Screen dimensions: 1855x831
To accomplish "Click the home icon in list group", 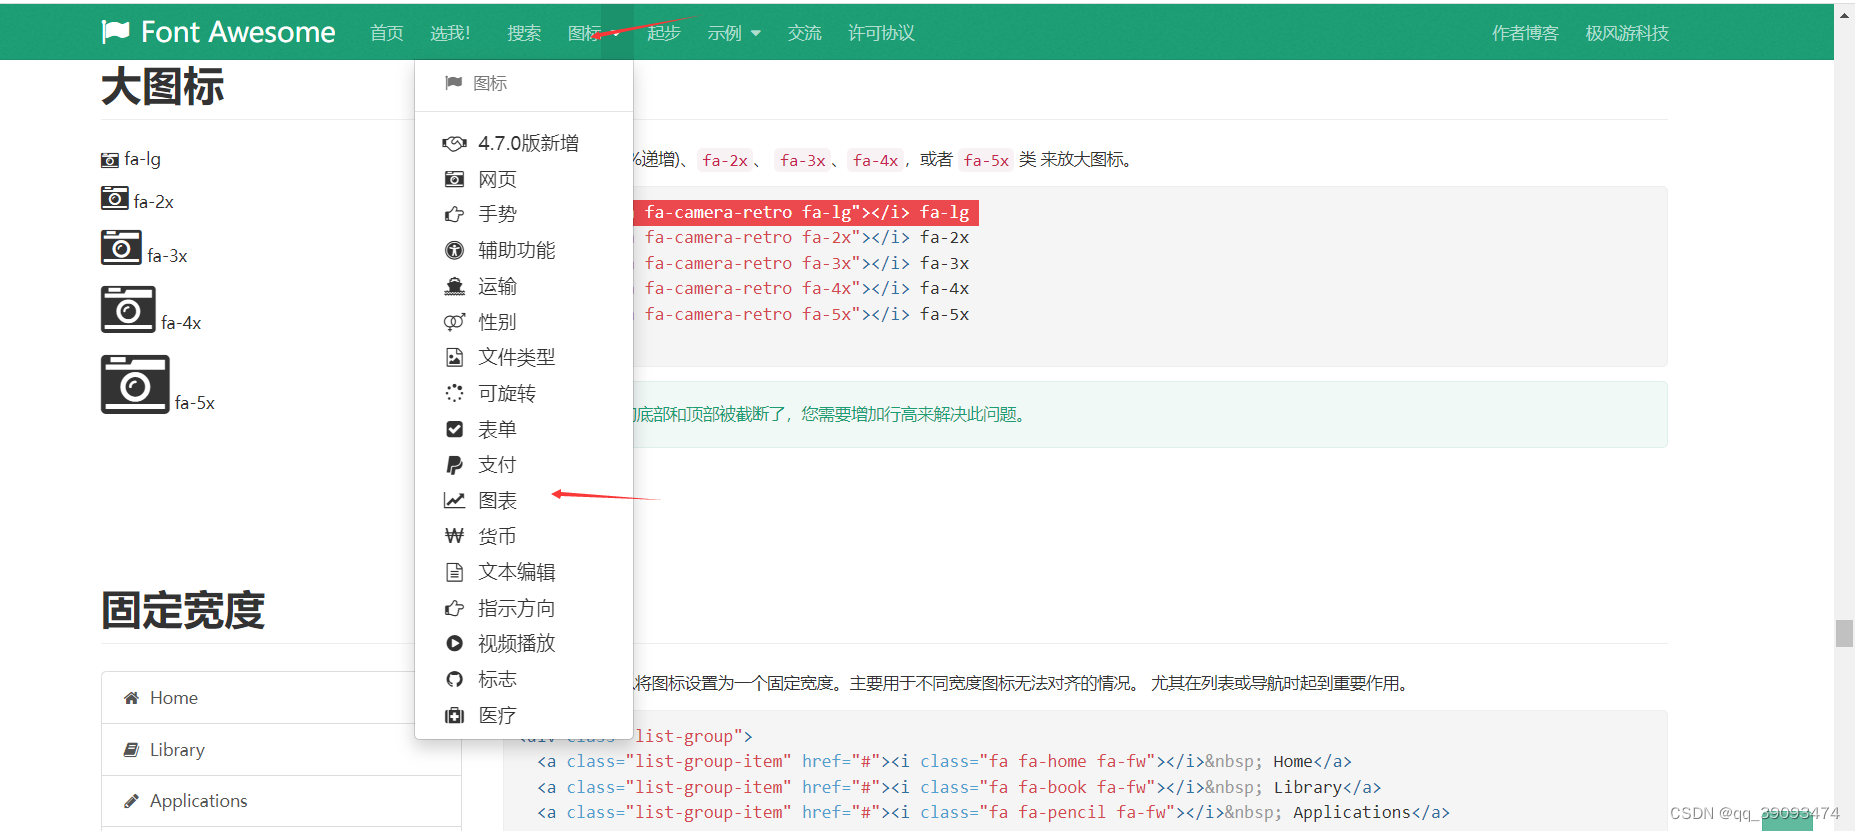I will [131, 698].
